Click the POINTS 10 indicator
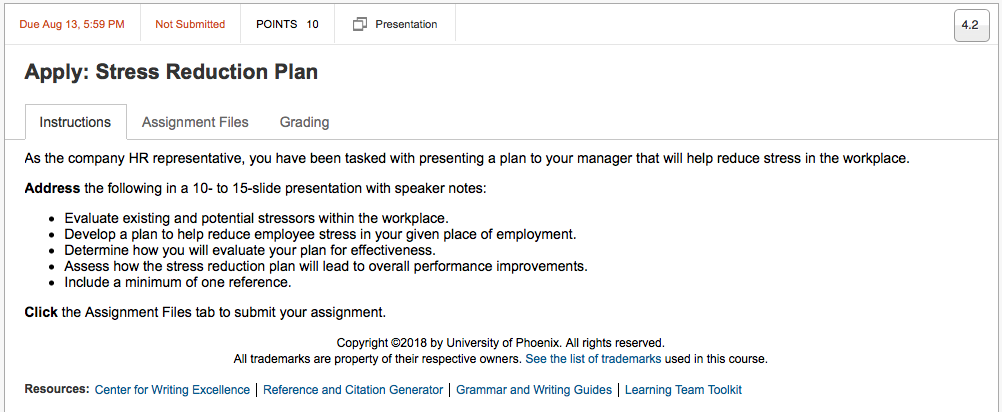The width and height of the screenshot is (1002, 412). pos(287,24)
